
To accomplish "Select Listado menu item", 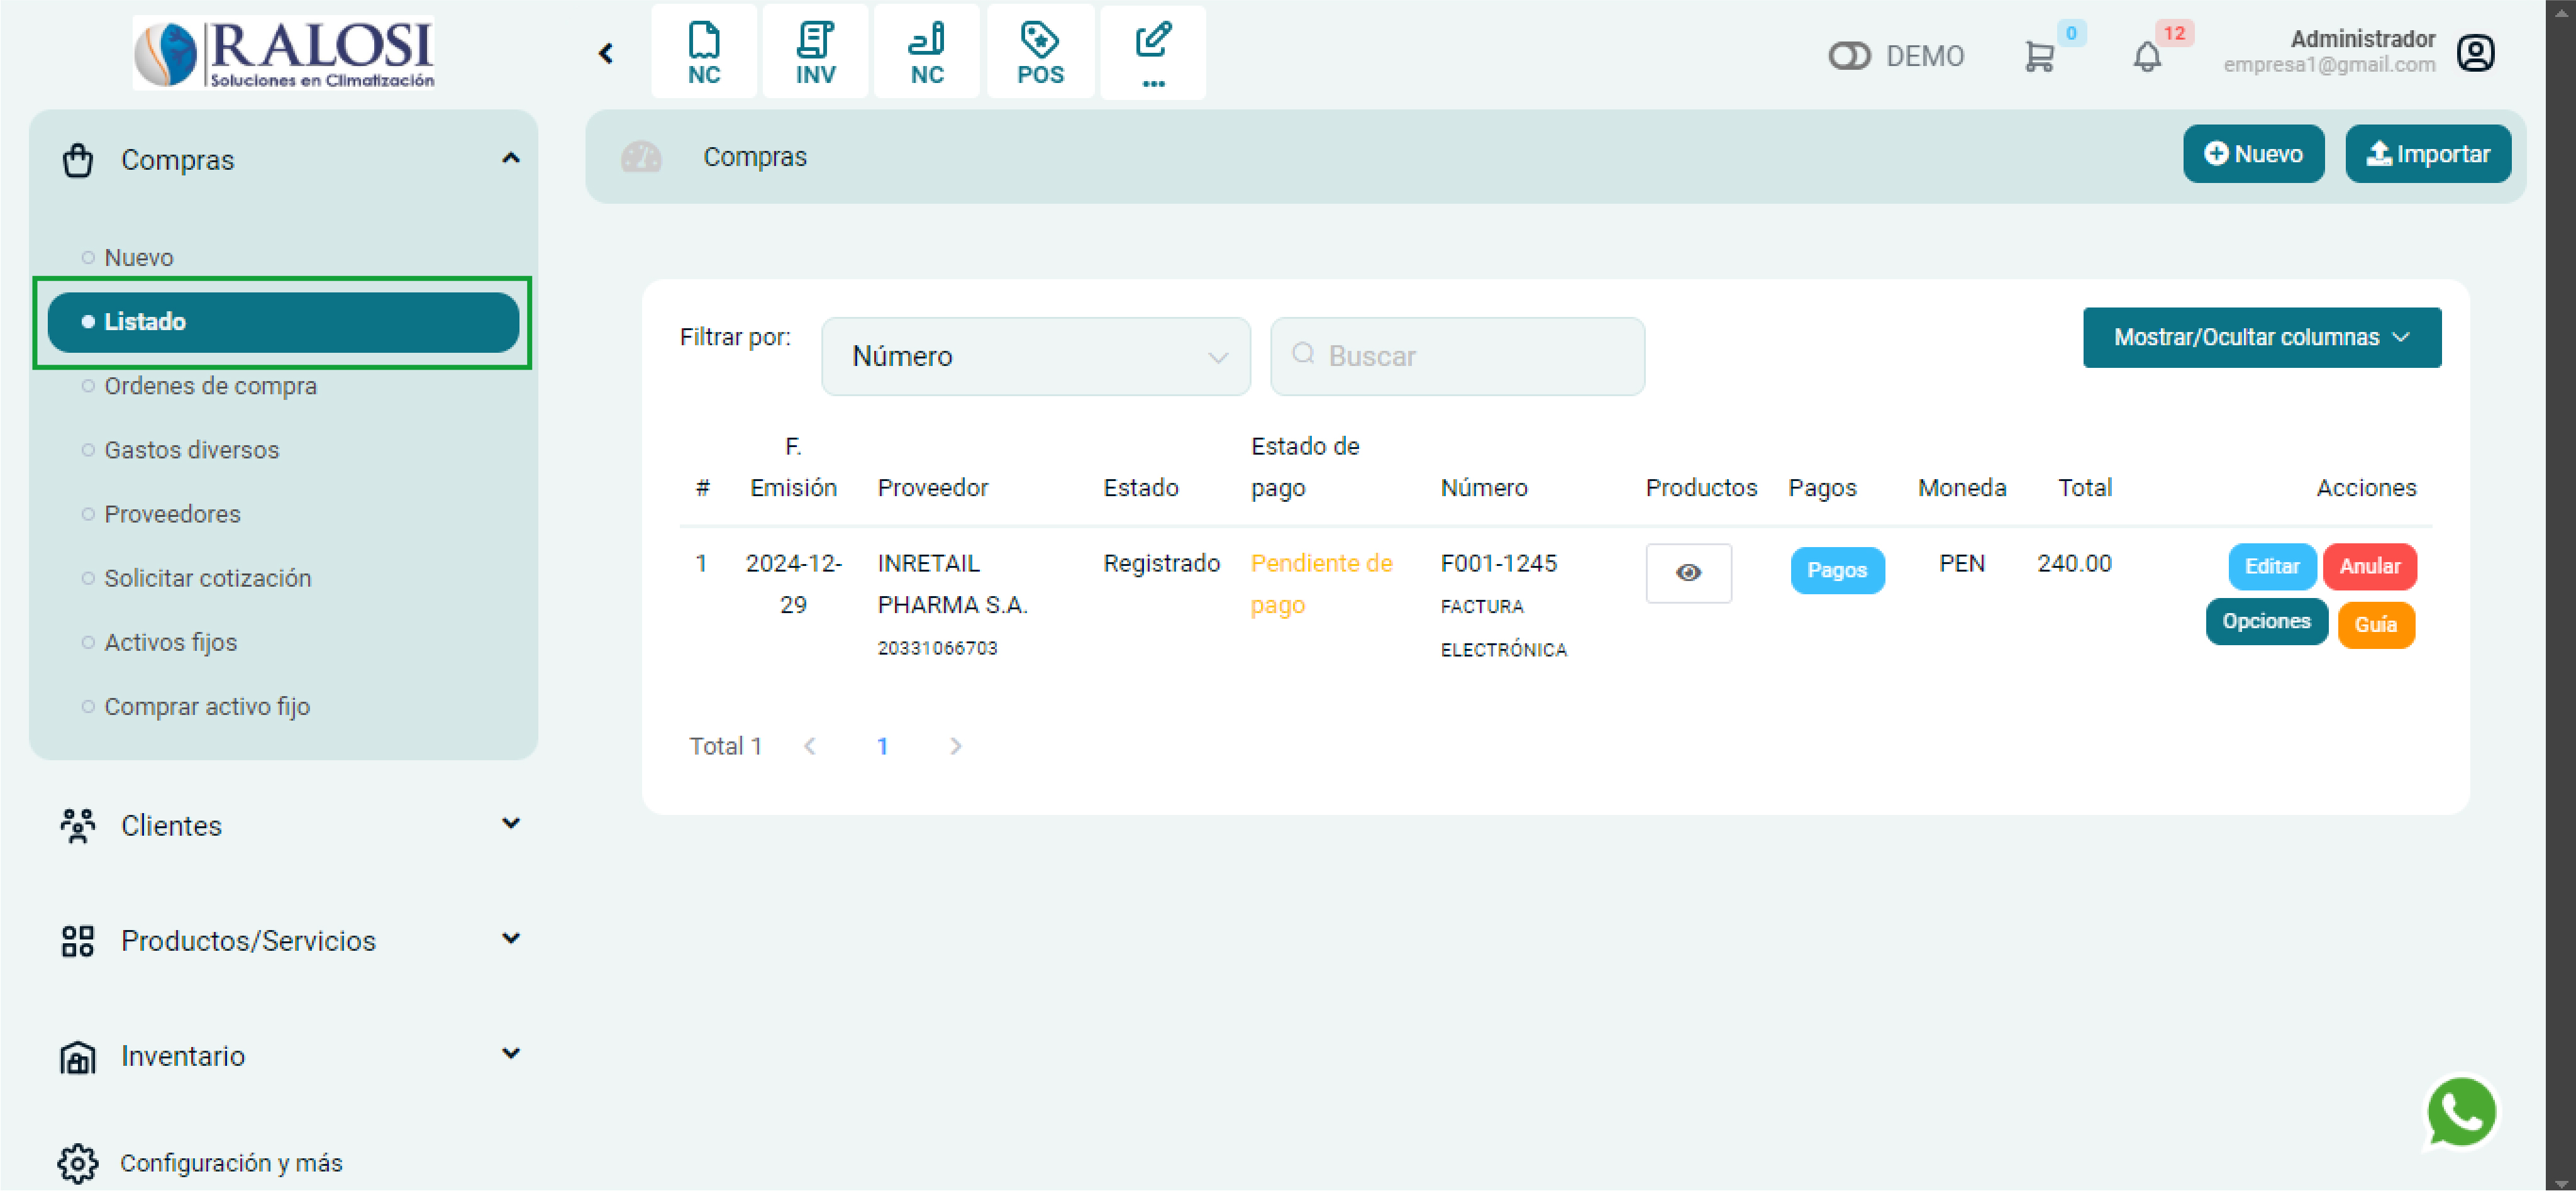I will point(283,322).
